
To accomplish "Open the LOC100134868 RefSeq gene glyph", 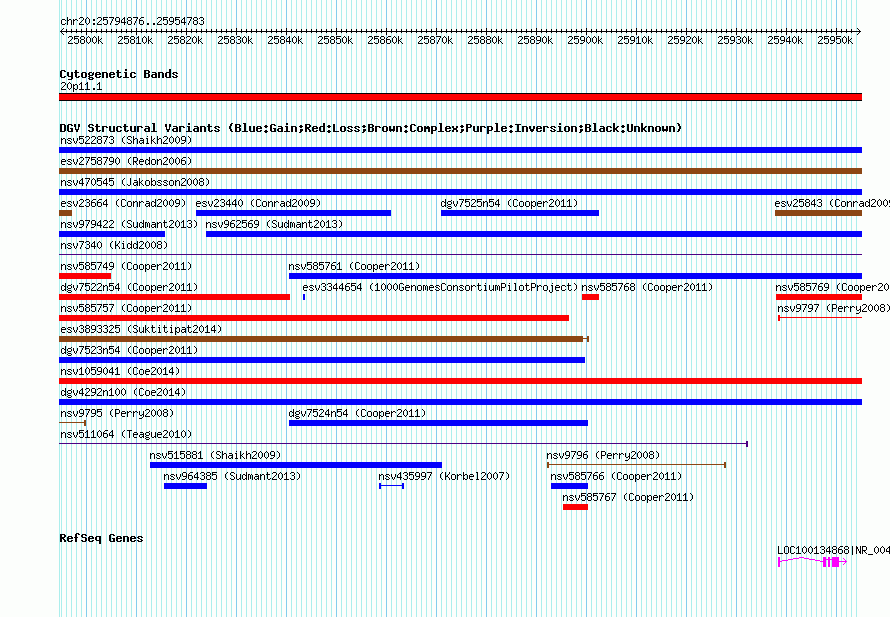I will click(812, 562).
